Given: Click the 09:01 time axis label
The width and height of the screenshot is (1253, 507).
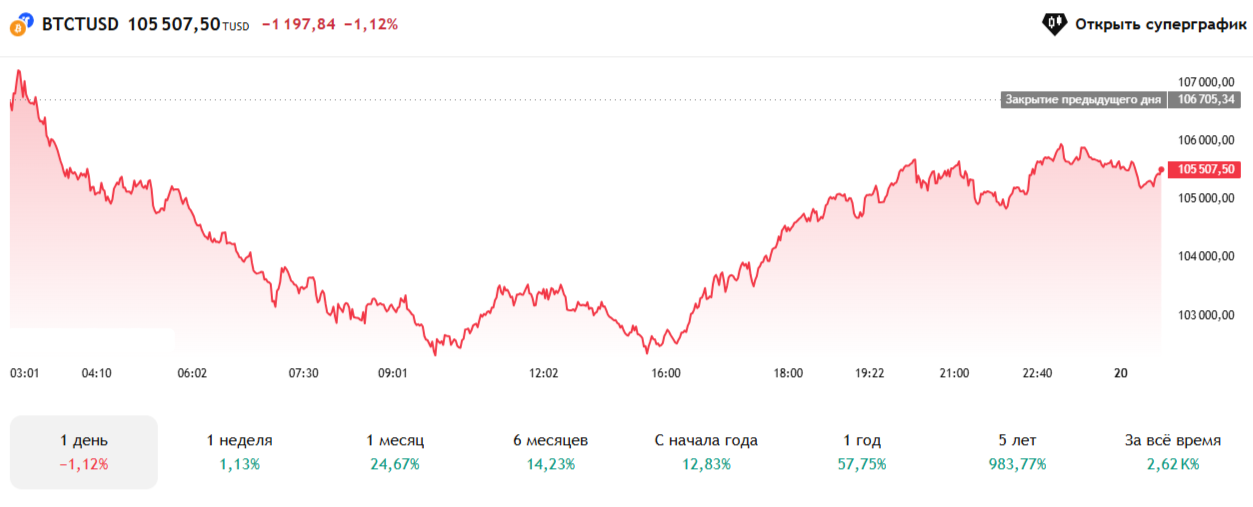Looking at the screenshot, I should pos(392,373).
